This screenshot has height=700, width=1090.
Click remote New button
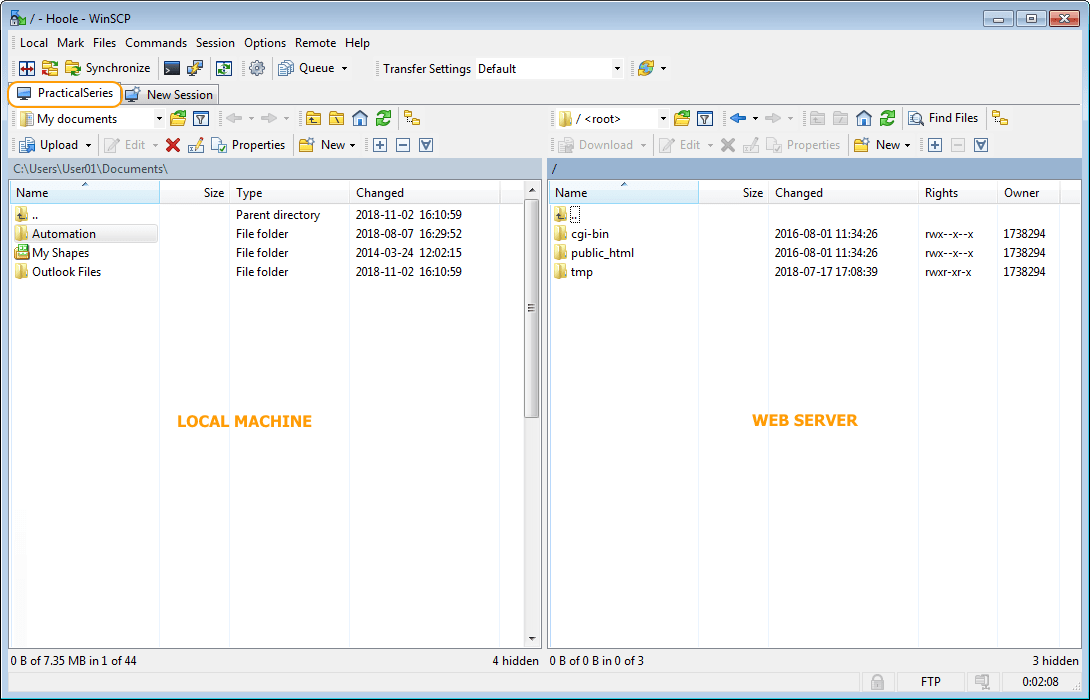click(x=878, y=145)
